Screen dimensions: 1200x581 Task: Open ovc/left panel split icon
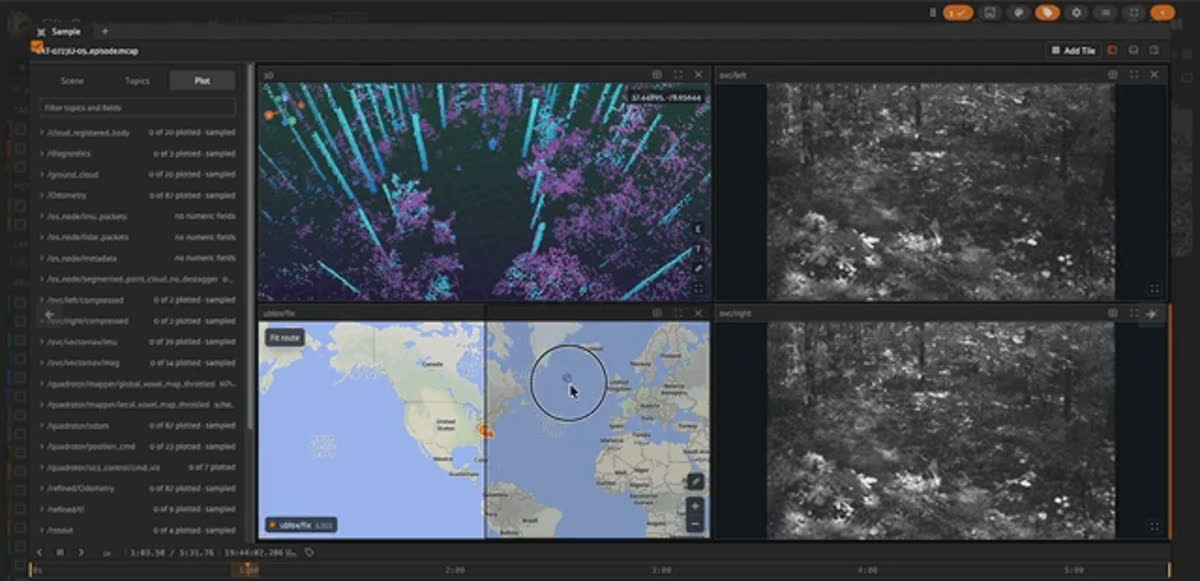[1112, 75]
